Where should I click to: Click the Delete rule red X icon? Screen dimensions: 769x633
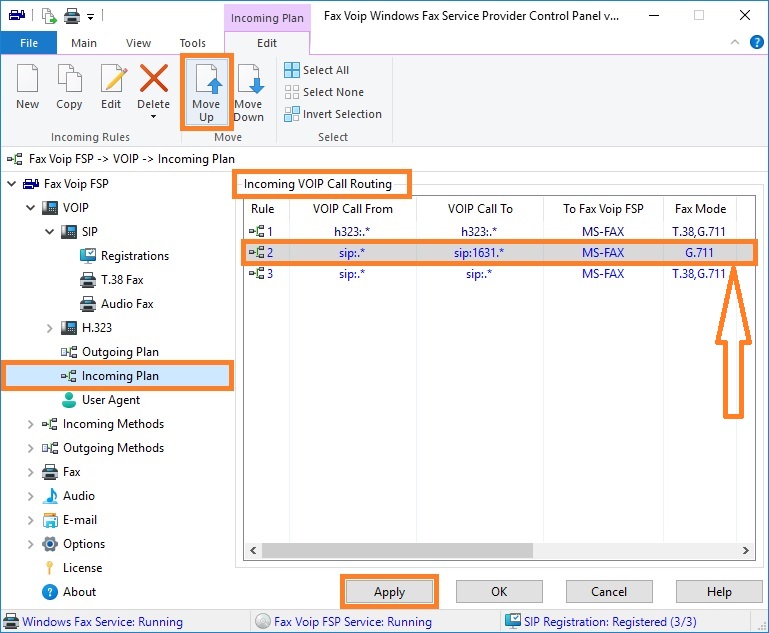tap(154, 78)
